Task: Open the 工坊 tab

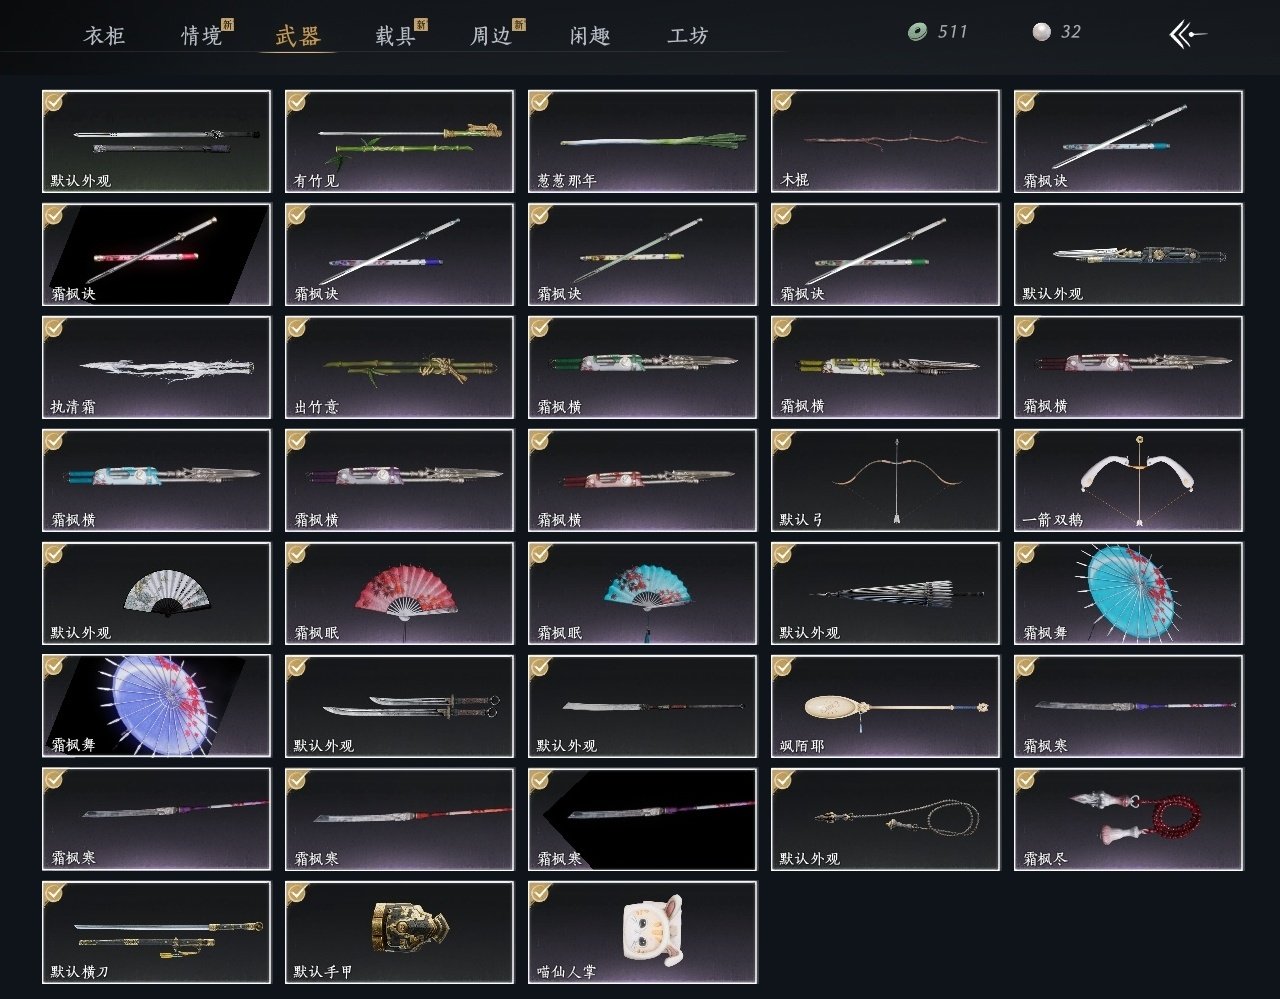Action: pos(688,36)
